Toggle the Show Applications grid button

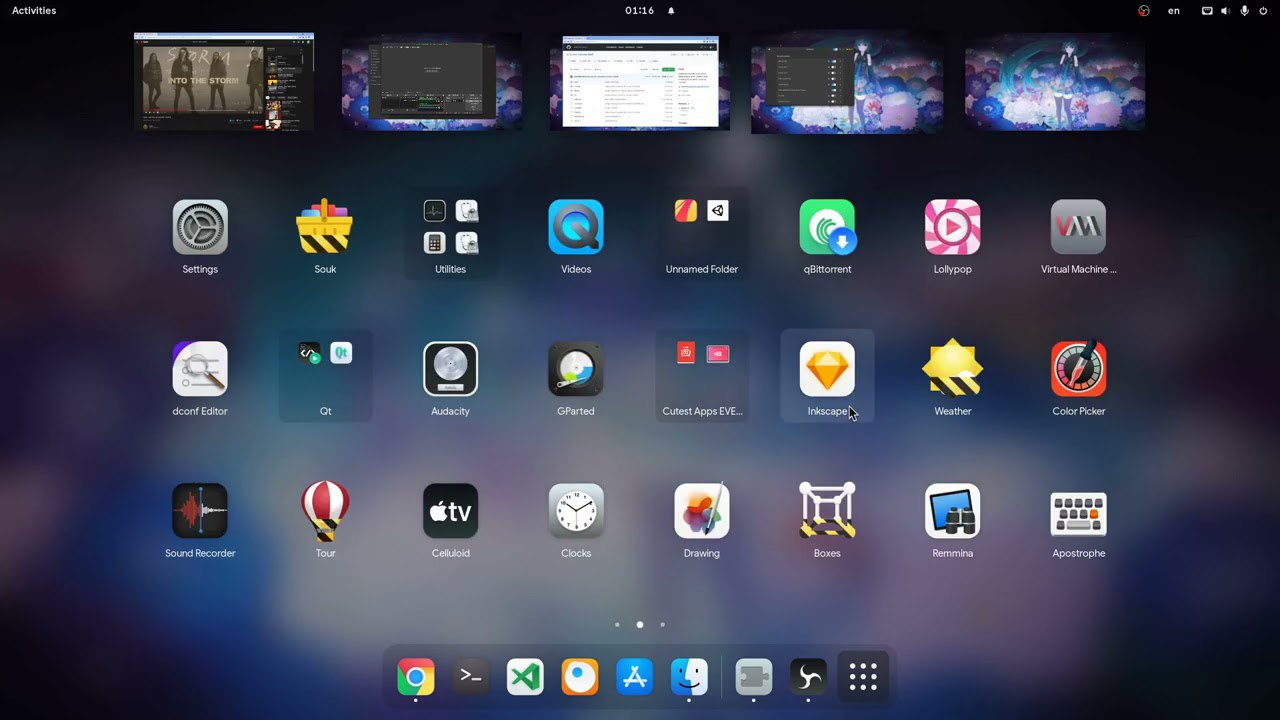click(863, 677)
